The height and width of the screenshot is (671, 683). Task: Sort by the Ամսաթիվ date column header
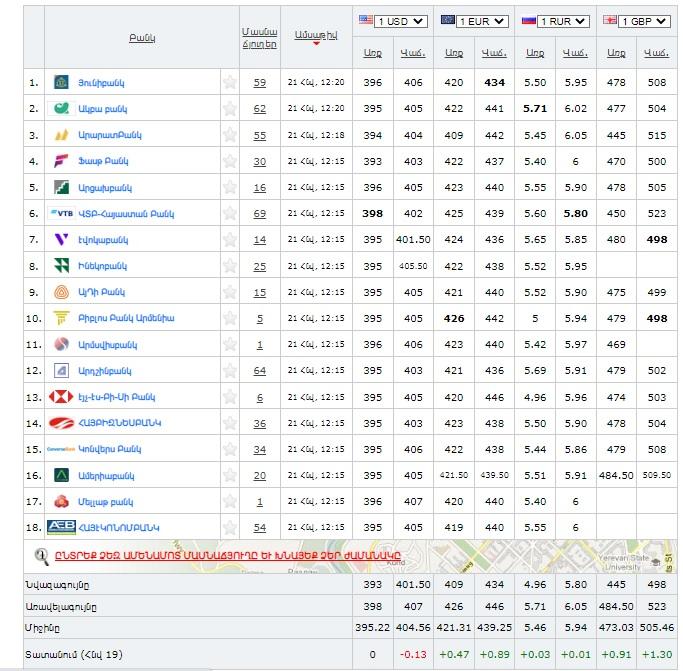pyautogui.click(x=315, y=36)
